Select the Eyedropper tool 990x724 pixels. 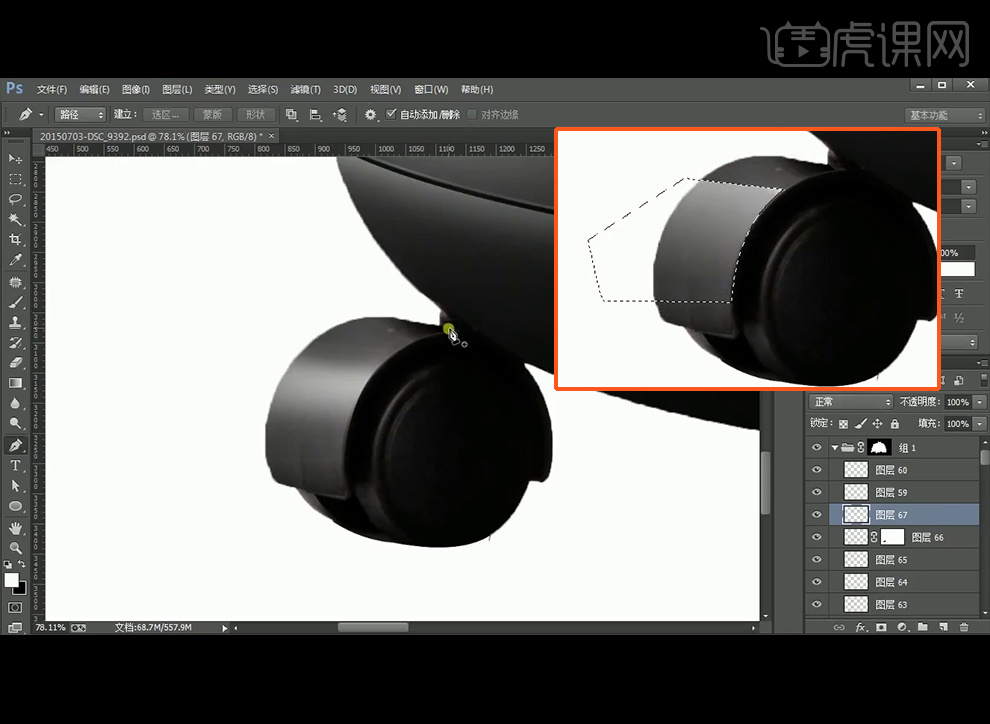(x=15, y=260)
